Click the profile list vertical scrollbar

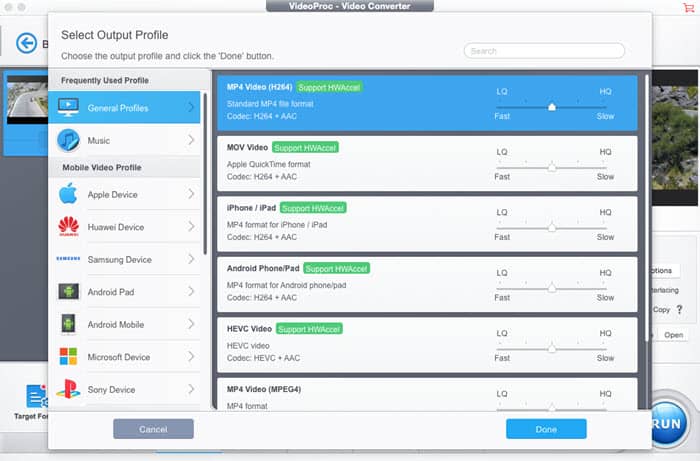tap(647, 208)
